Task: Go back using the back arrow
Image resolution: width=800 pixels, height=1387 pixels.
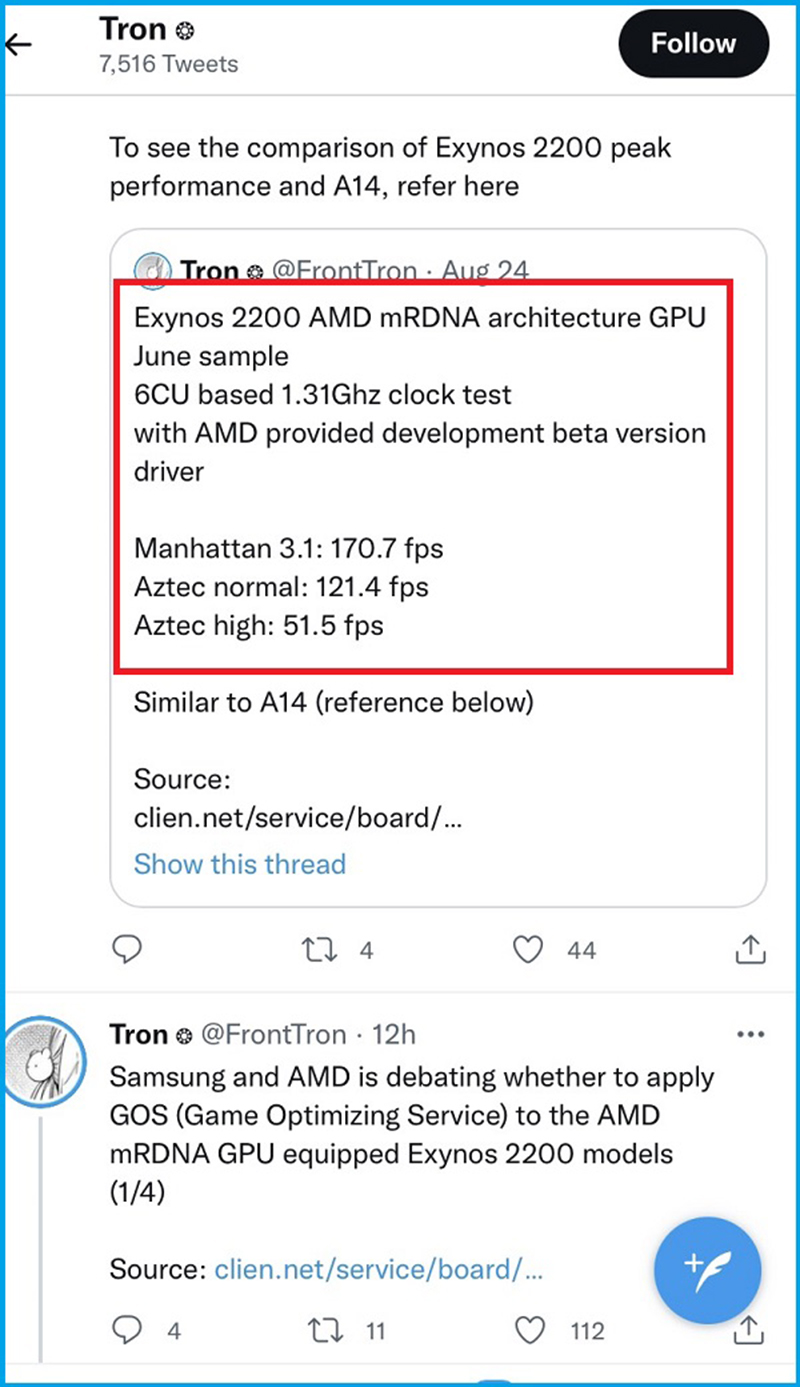Action: (x=18, y=44)
